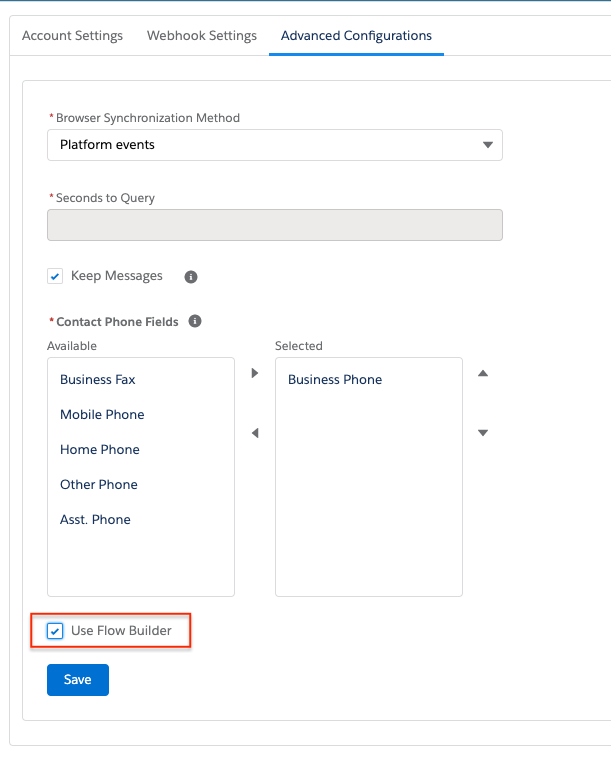Switch to the Account Settings tab
Image resolution: width=611 pixels, height=779 pixels.
click(72, 36)
